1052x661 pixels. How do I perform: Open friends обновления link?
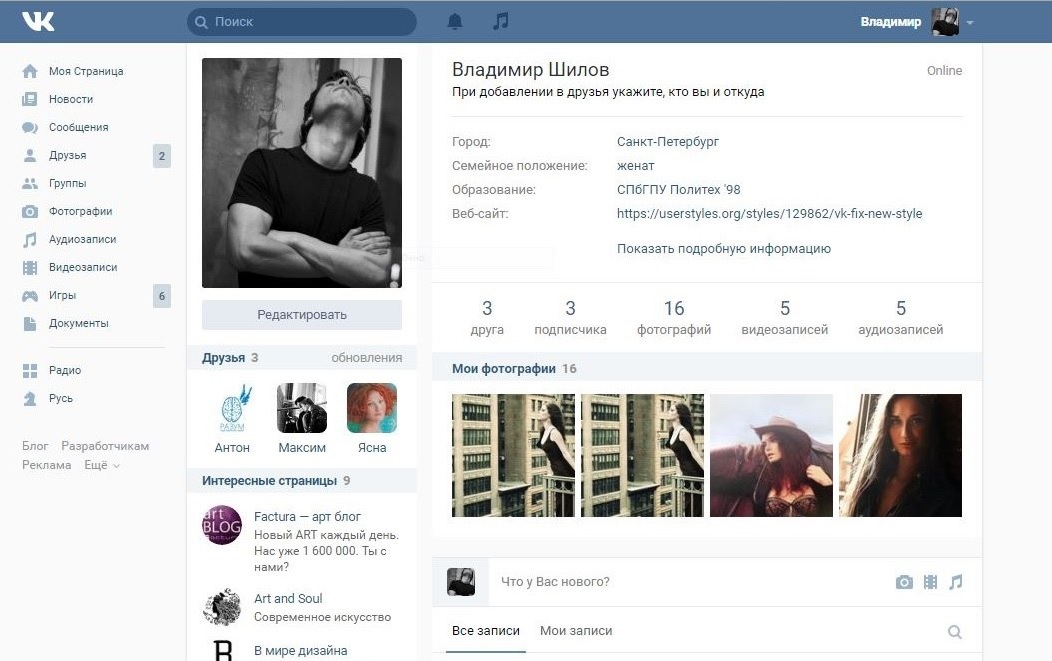(367, 358)
